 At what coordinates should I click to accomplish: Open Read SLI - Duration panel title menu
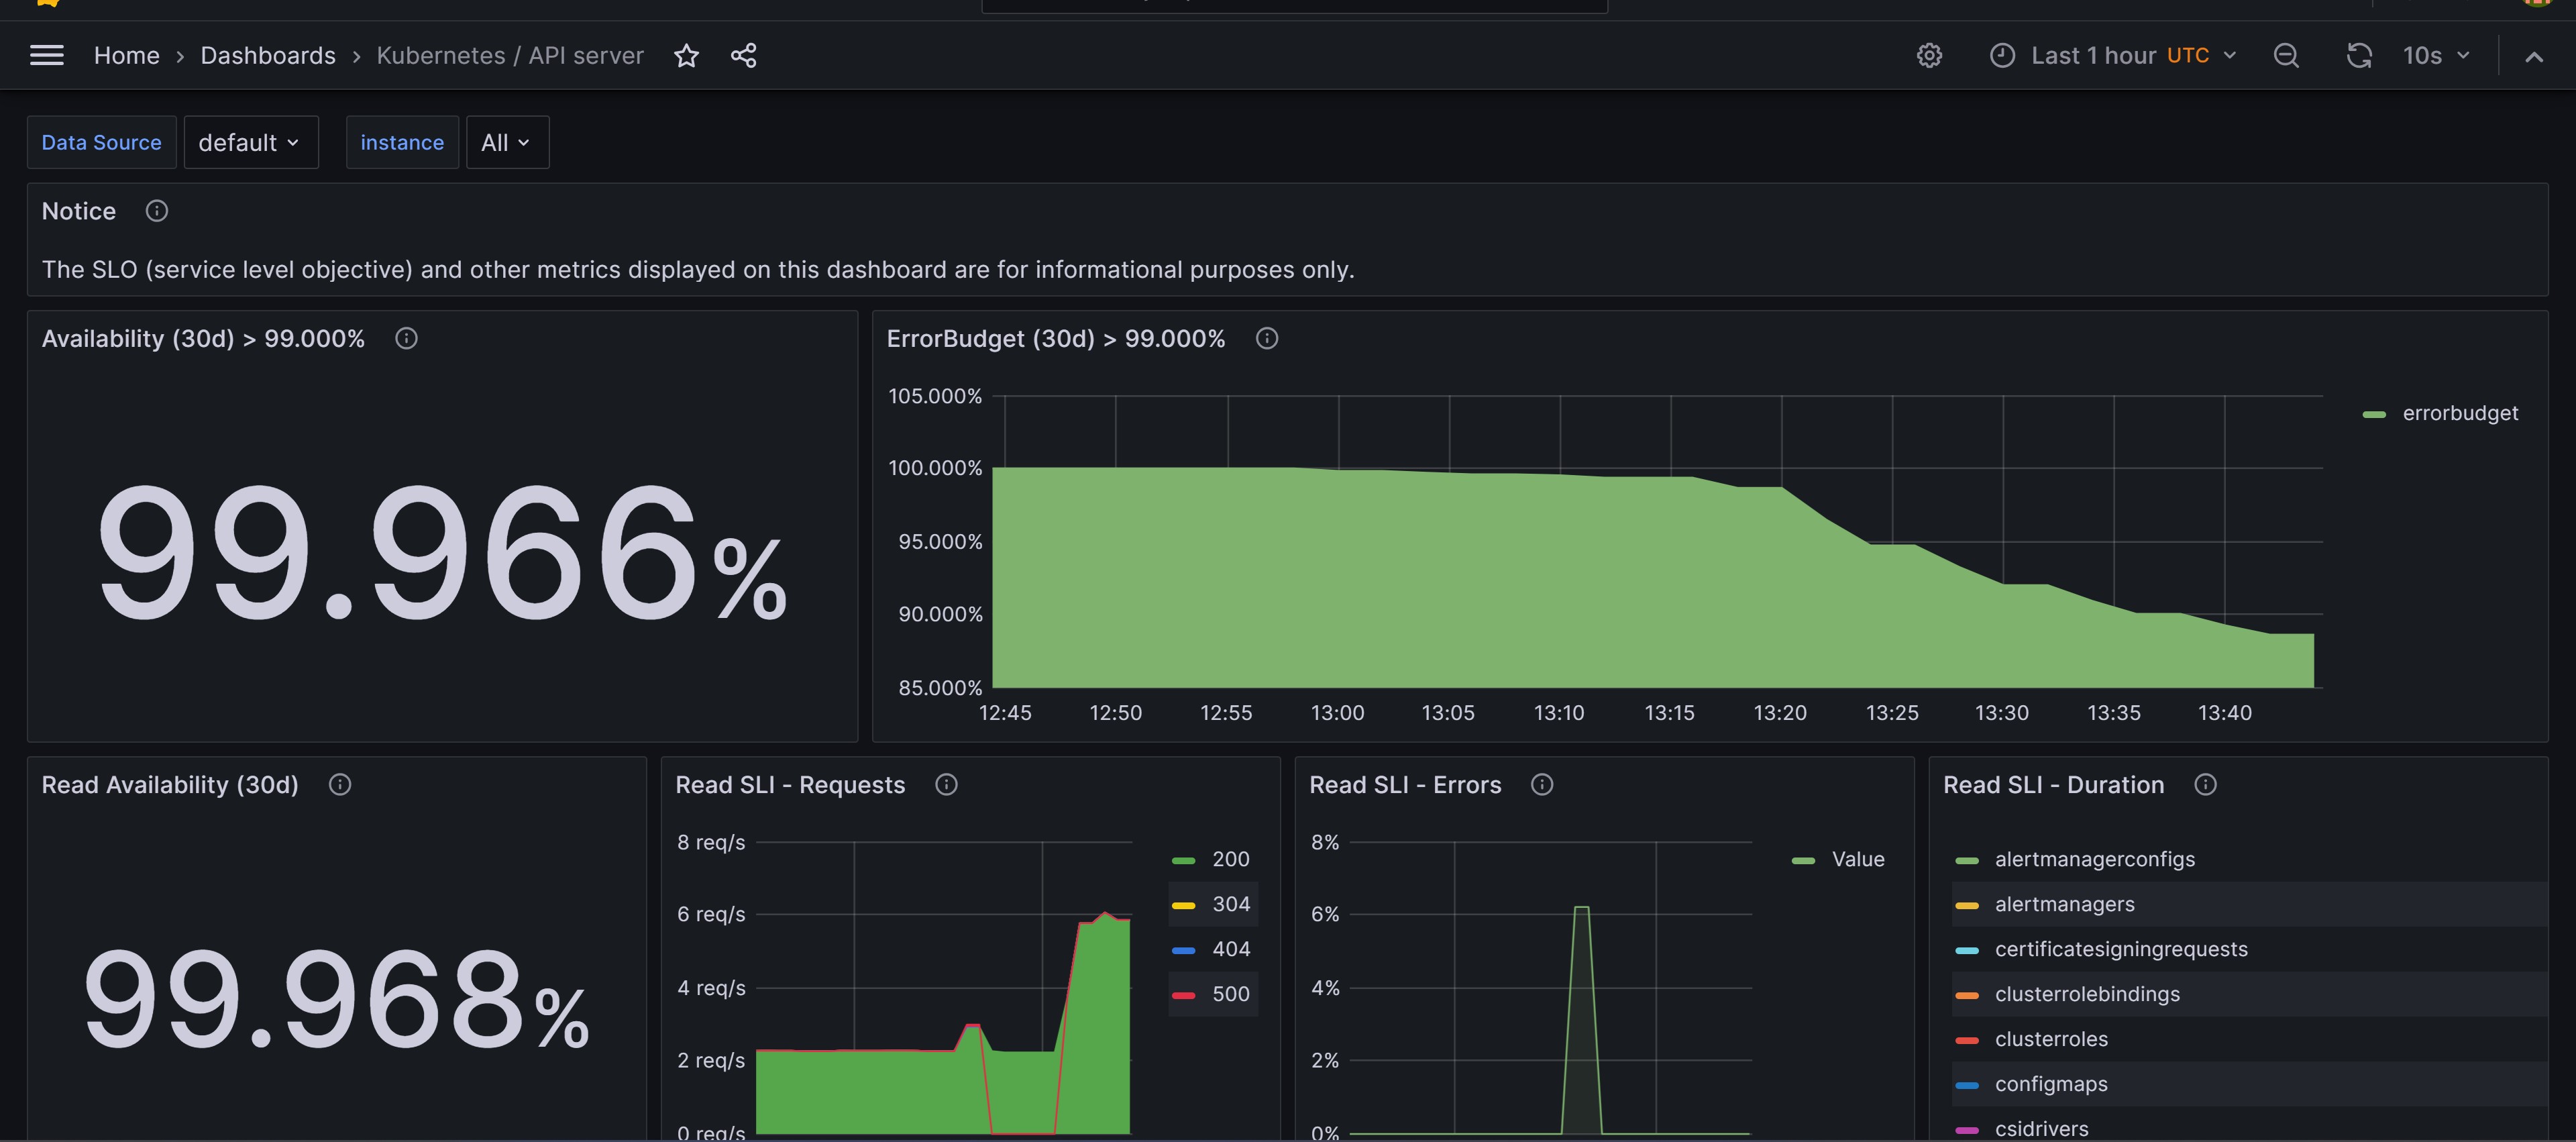(2053, 784)
